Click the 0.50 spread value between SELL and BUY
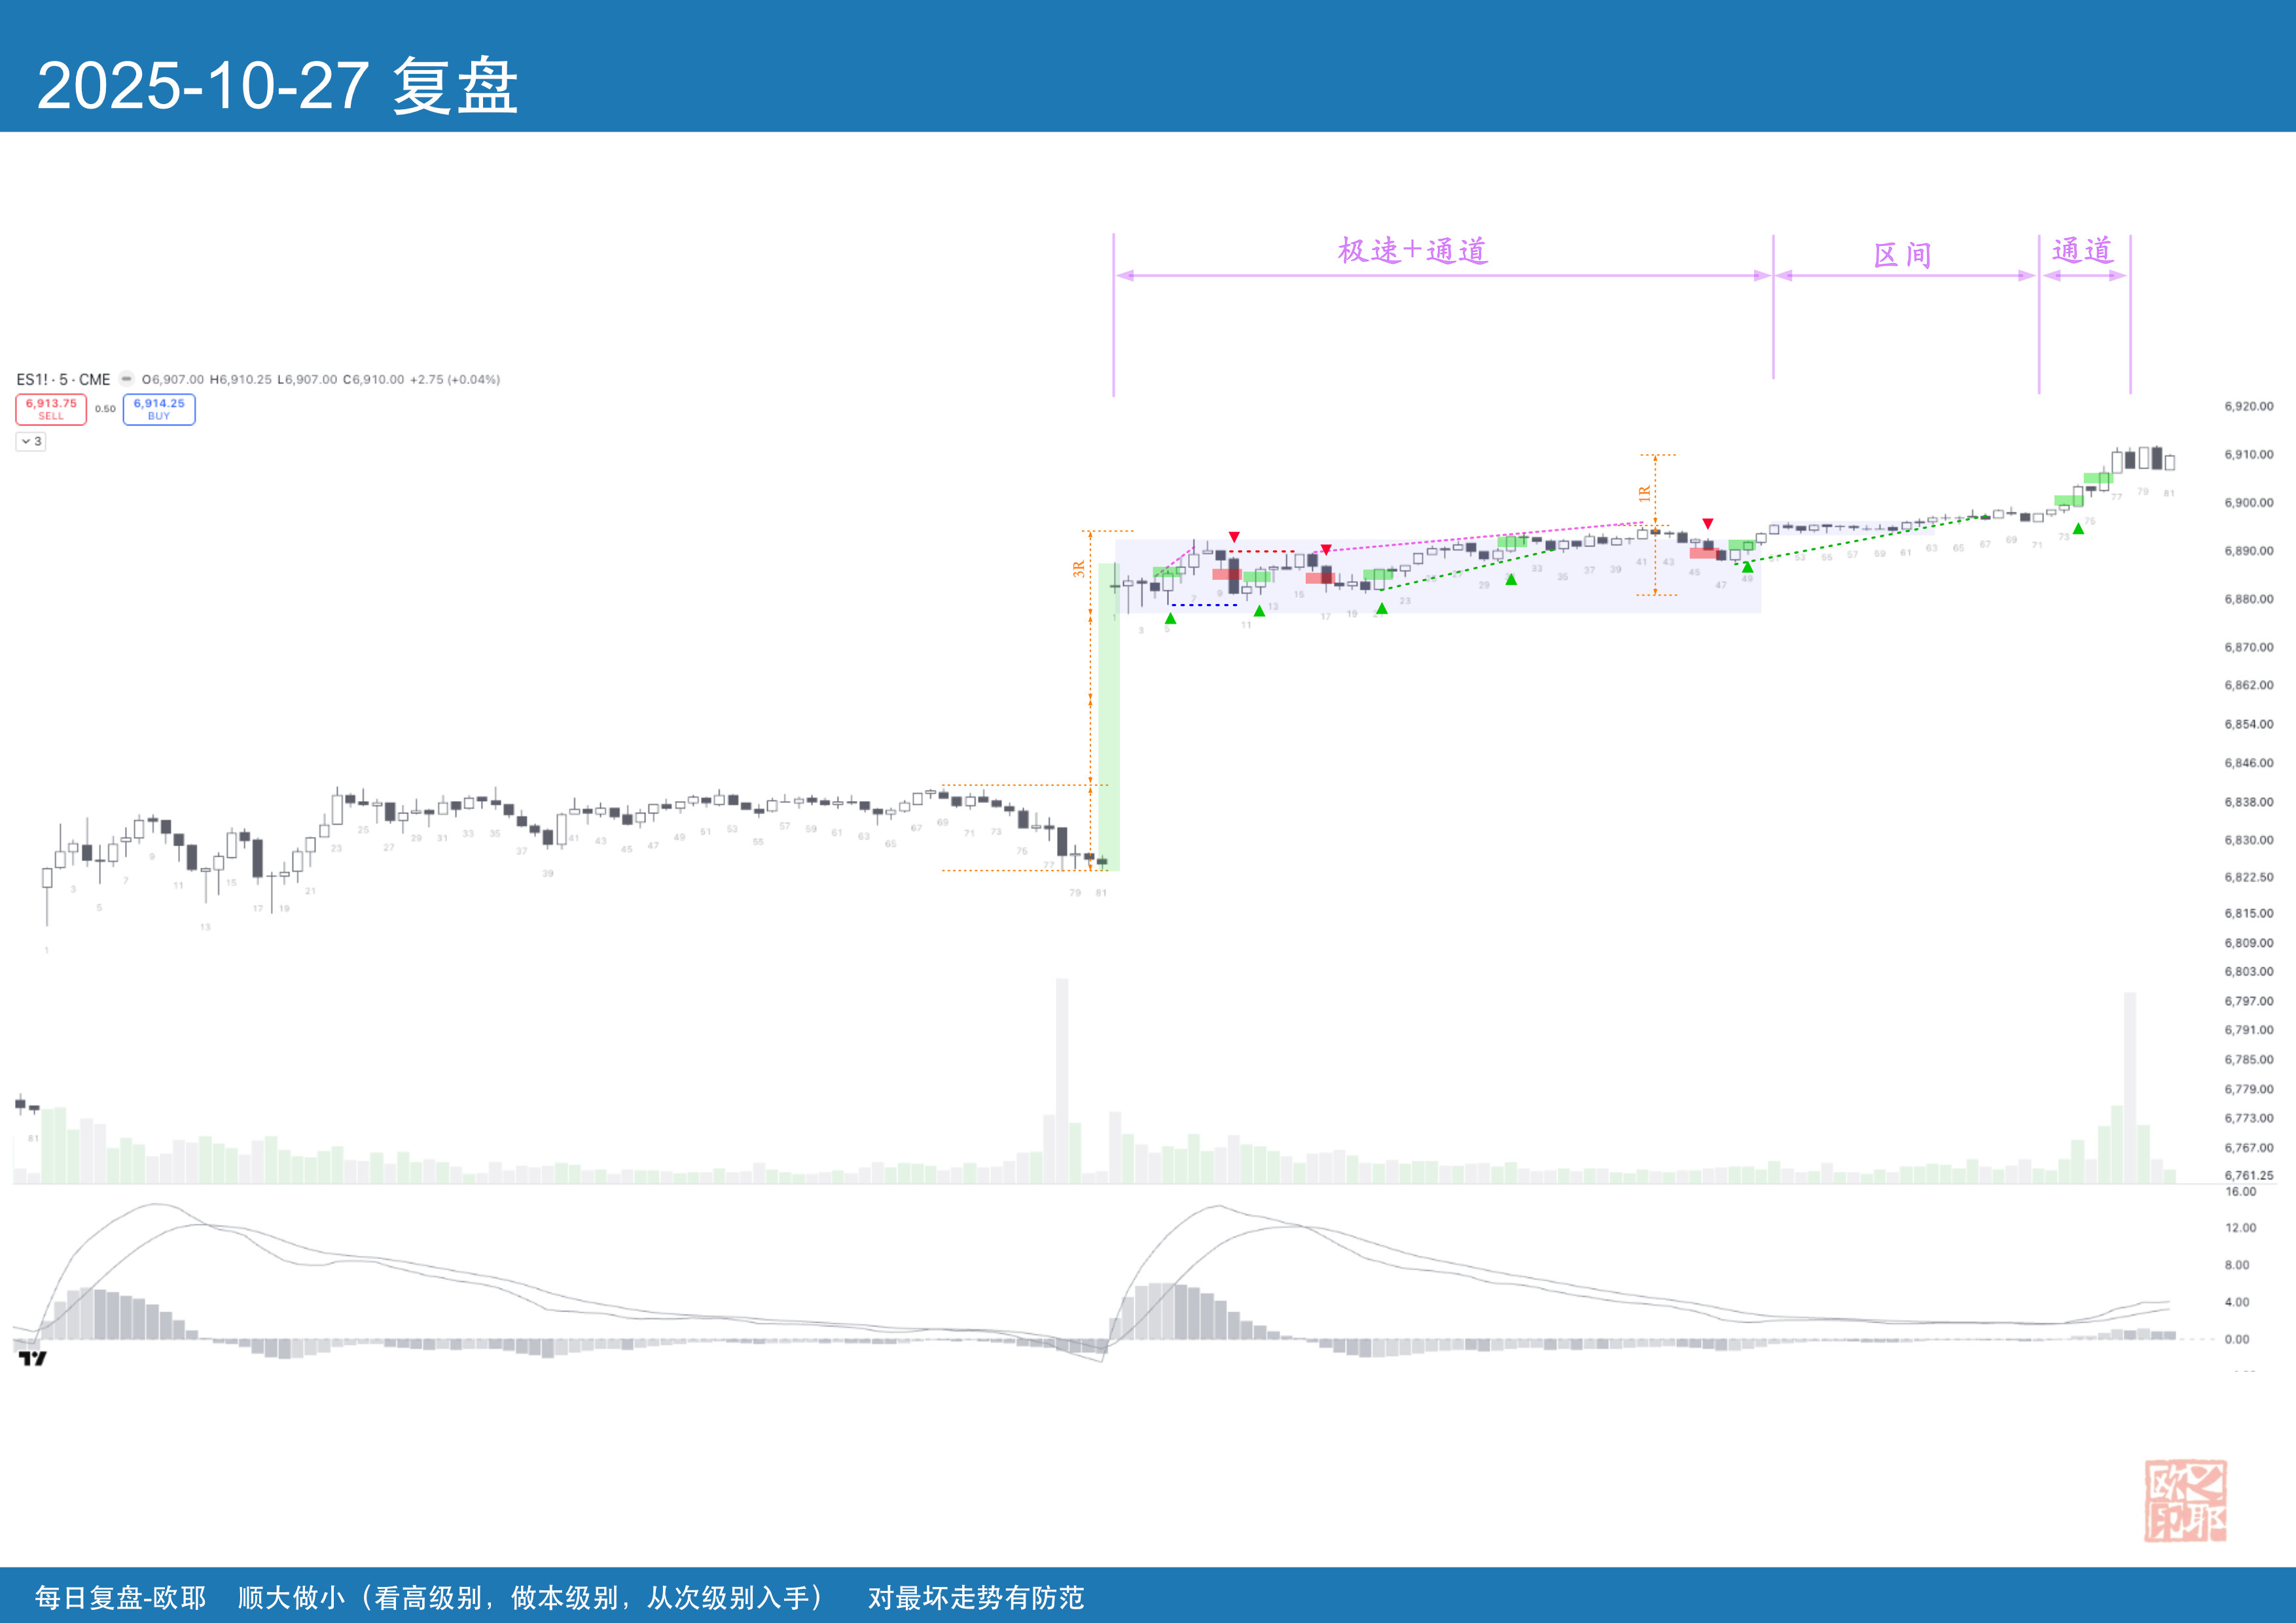 tap(105, 409)
